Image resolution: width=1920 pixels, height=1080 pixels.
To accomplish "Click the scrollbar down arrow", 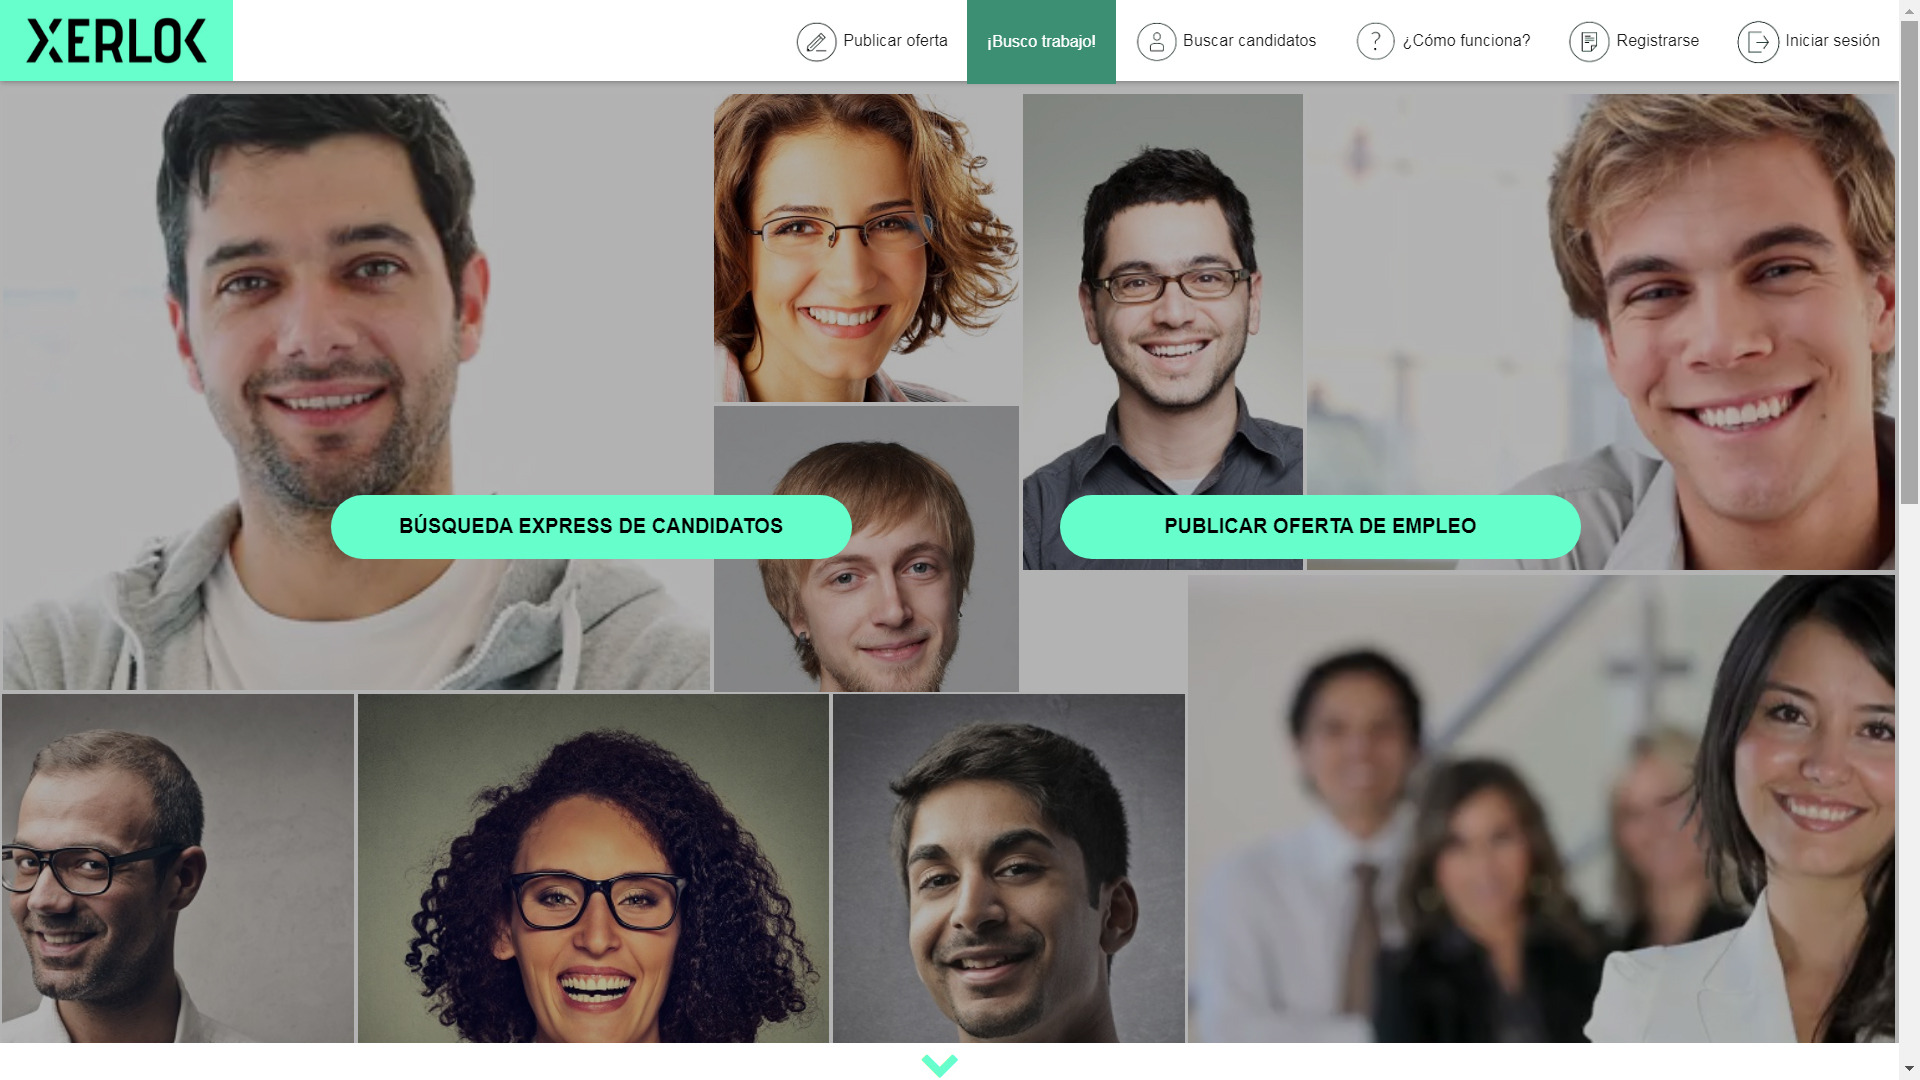I will click(x=1909, y=1070).
